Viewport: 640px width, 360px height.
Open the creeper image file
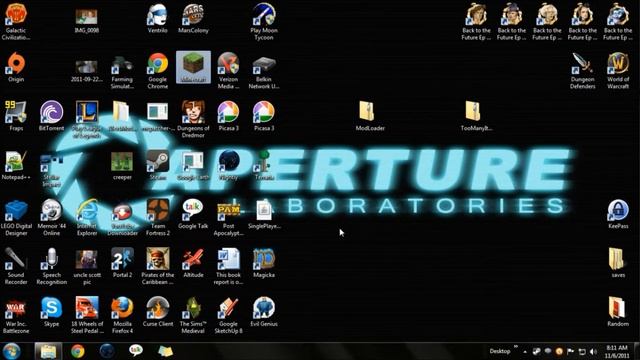[x=122, y=166]
